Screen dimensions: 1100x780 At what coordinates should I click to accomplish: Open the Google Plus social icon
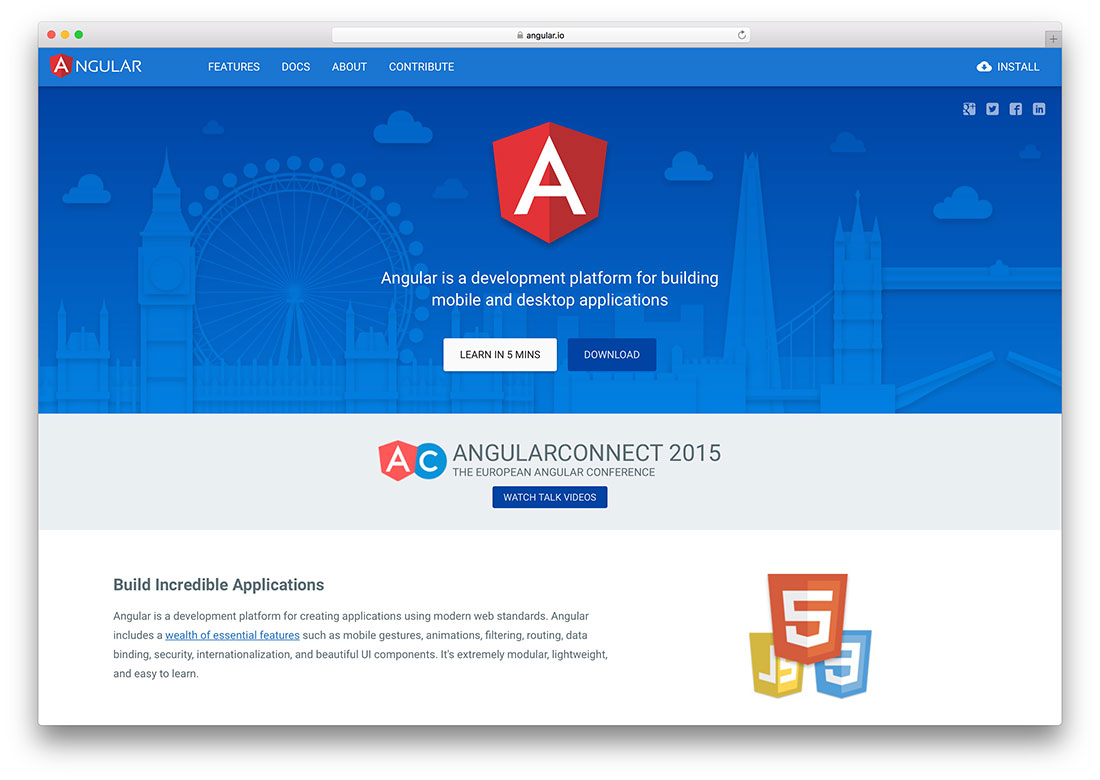click(x=969, y=109)
